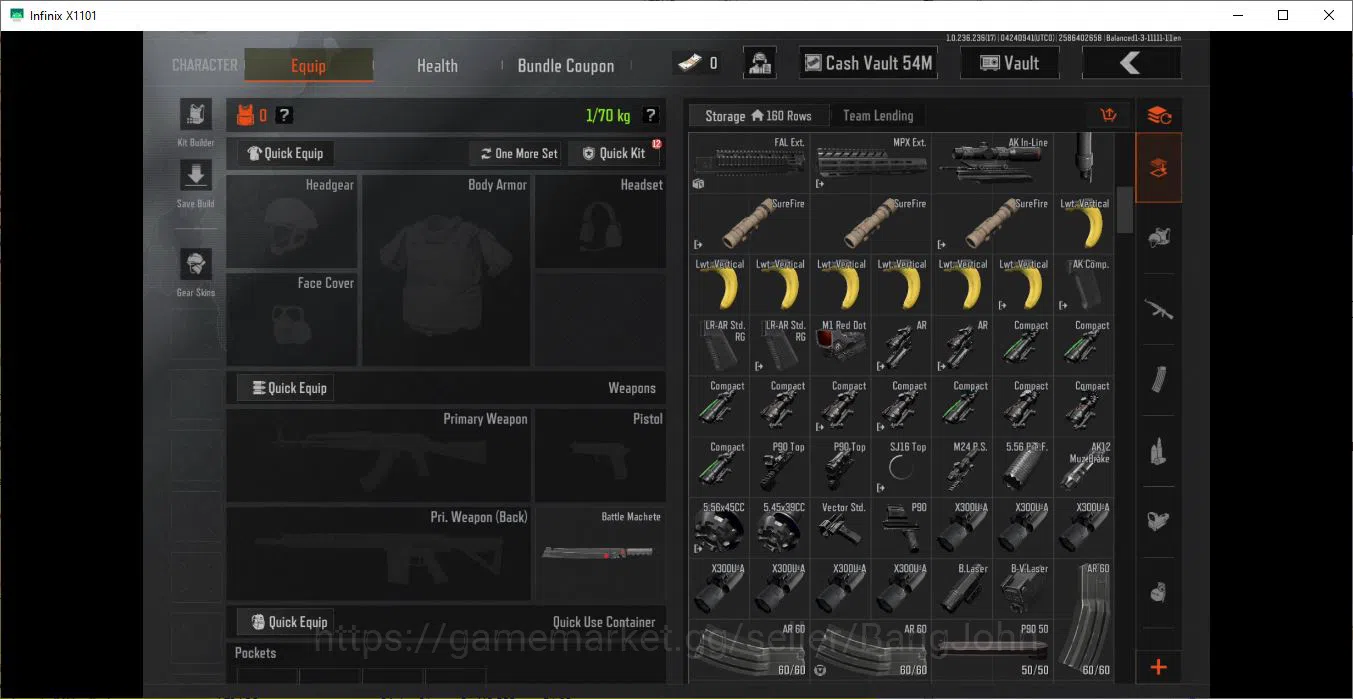Click the storage vertical scrollbar thumb

tap(1125, 208)
